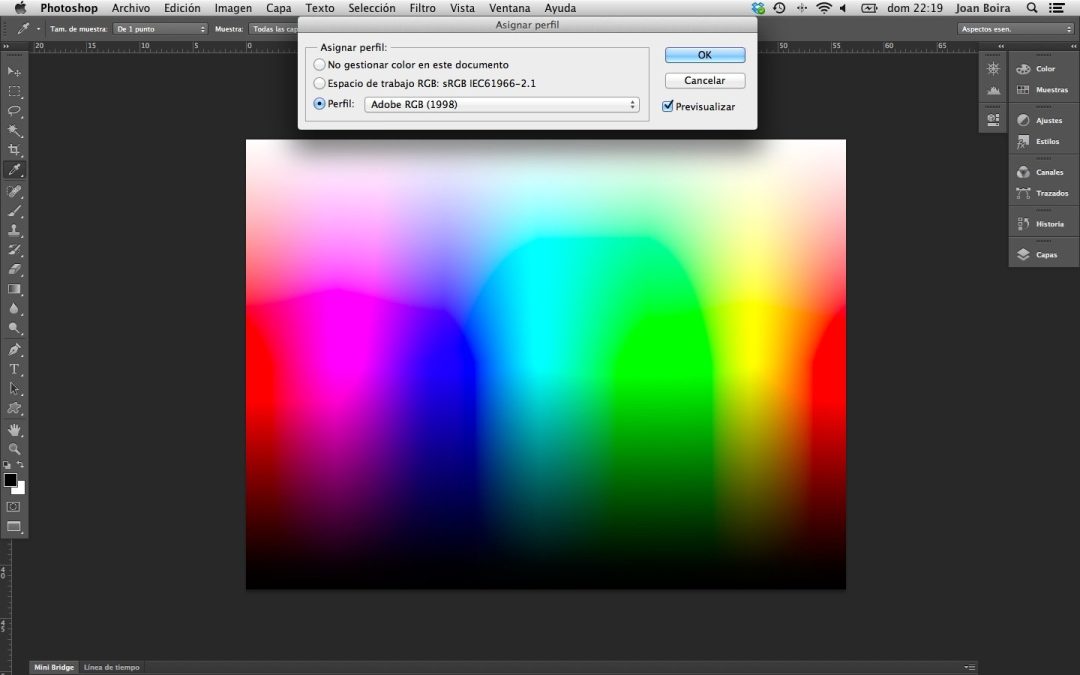Disable the Previsualizar checkbox
1080x675 pixels.
coord(668,106)
